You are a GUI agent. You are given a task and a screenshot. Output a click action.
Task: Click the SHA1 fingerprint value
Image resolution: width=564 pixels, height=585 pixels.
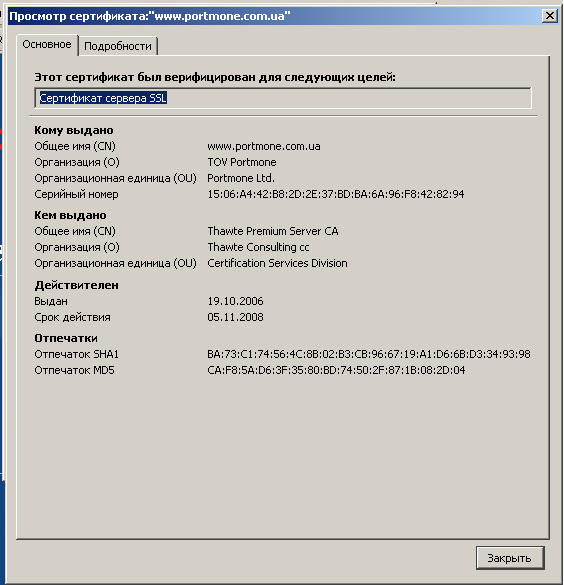pos(369,354)
